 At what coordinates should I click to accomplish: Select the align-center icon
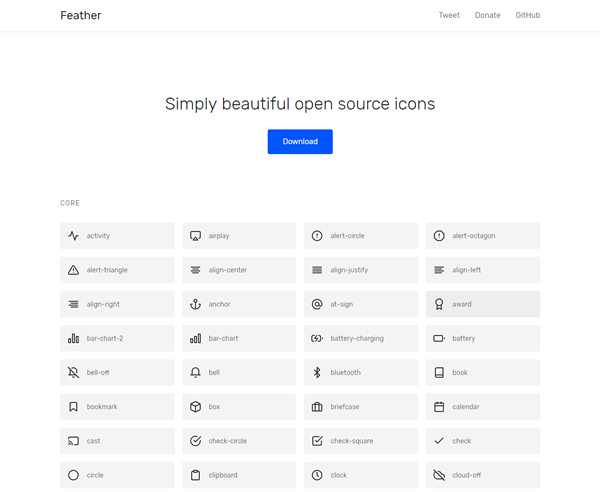(x=196, y=270)
